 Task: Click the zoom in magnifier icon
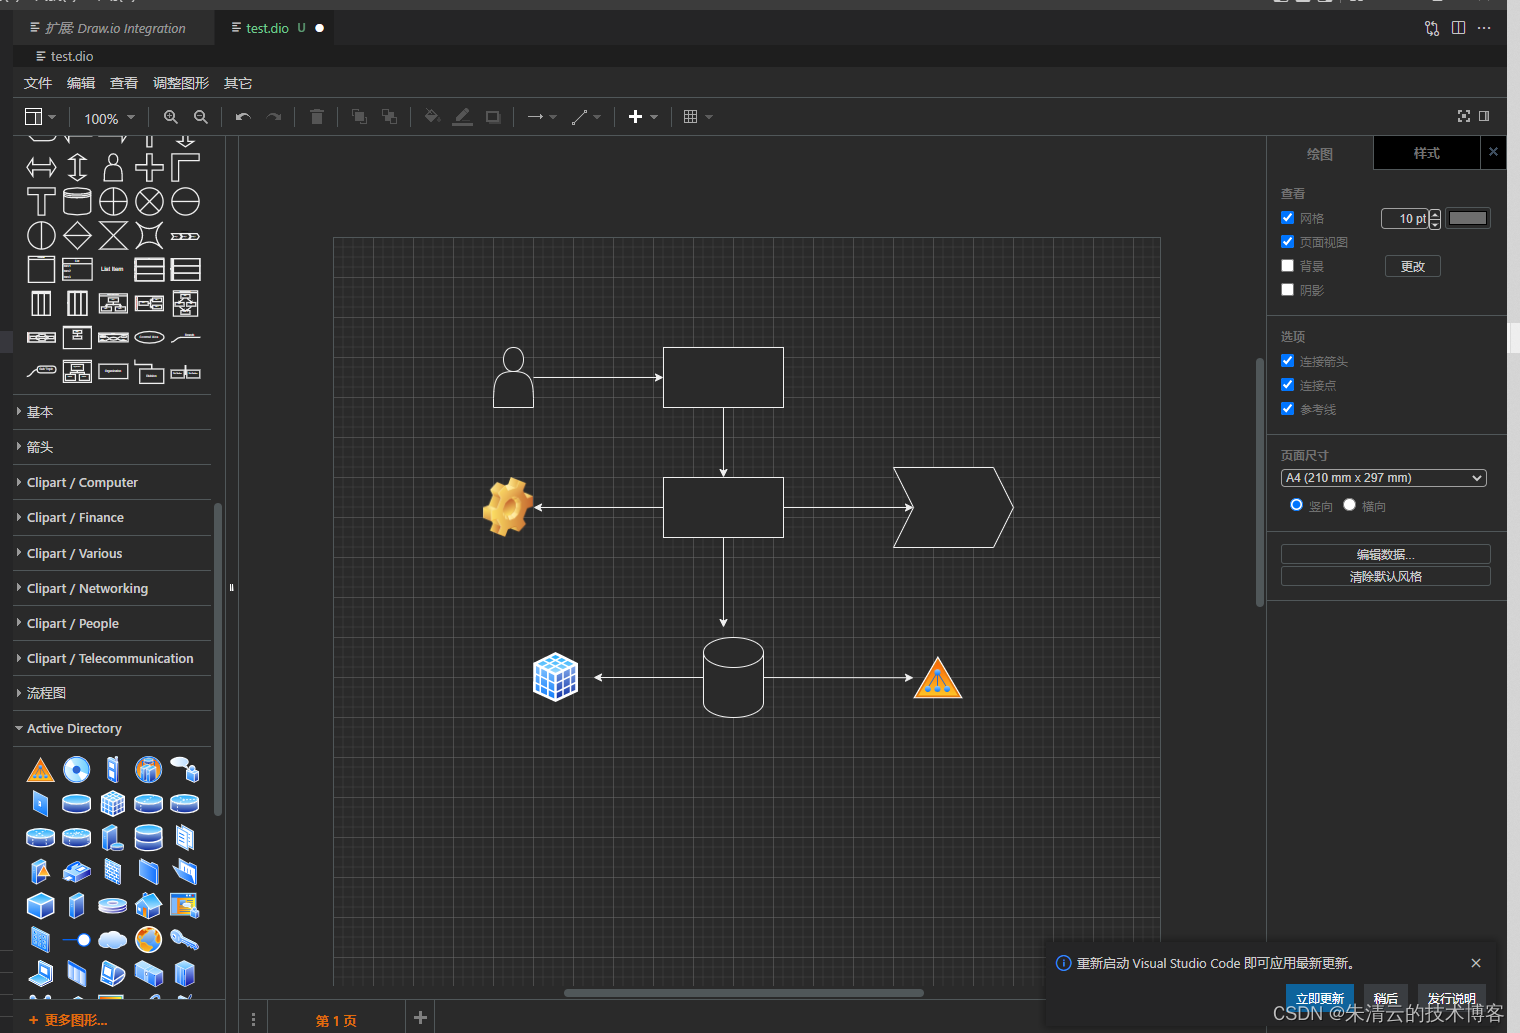(171, 117)
